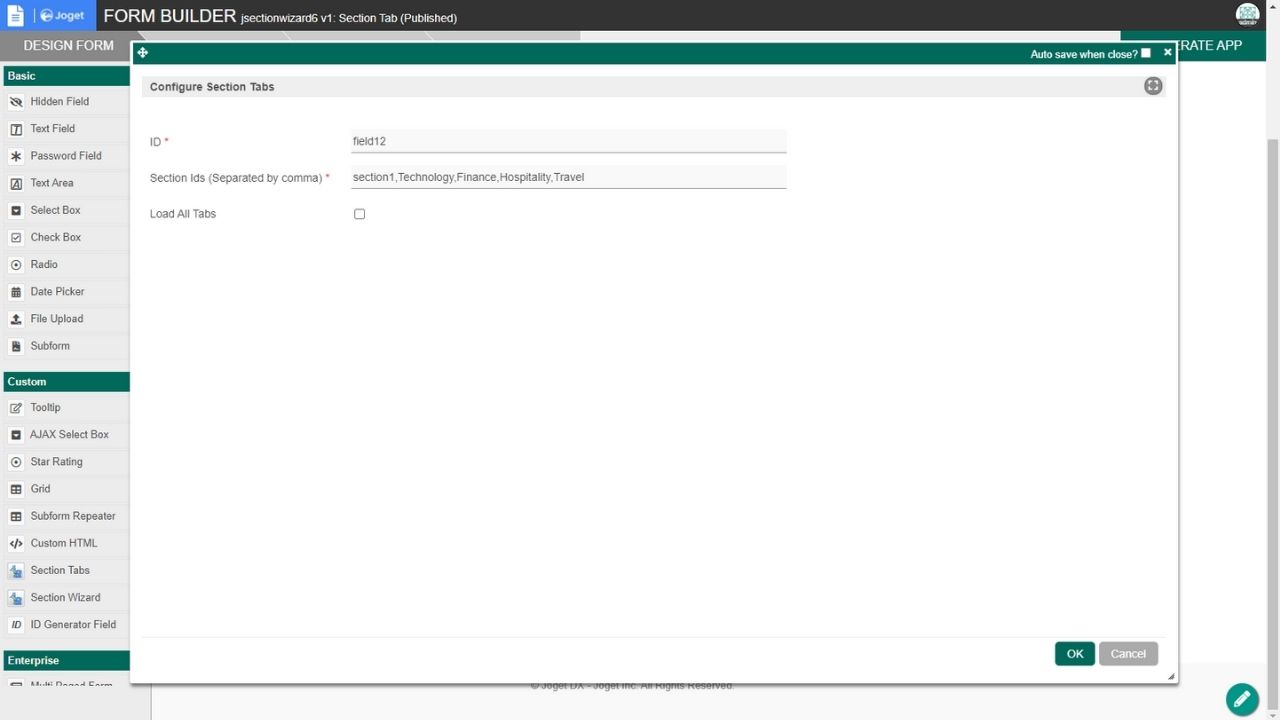Click the fullscreen icon in dialog header
1280x720 pixels.
[1153, 86]
